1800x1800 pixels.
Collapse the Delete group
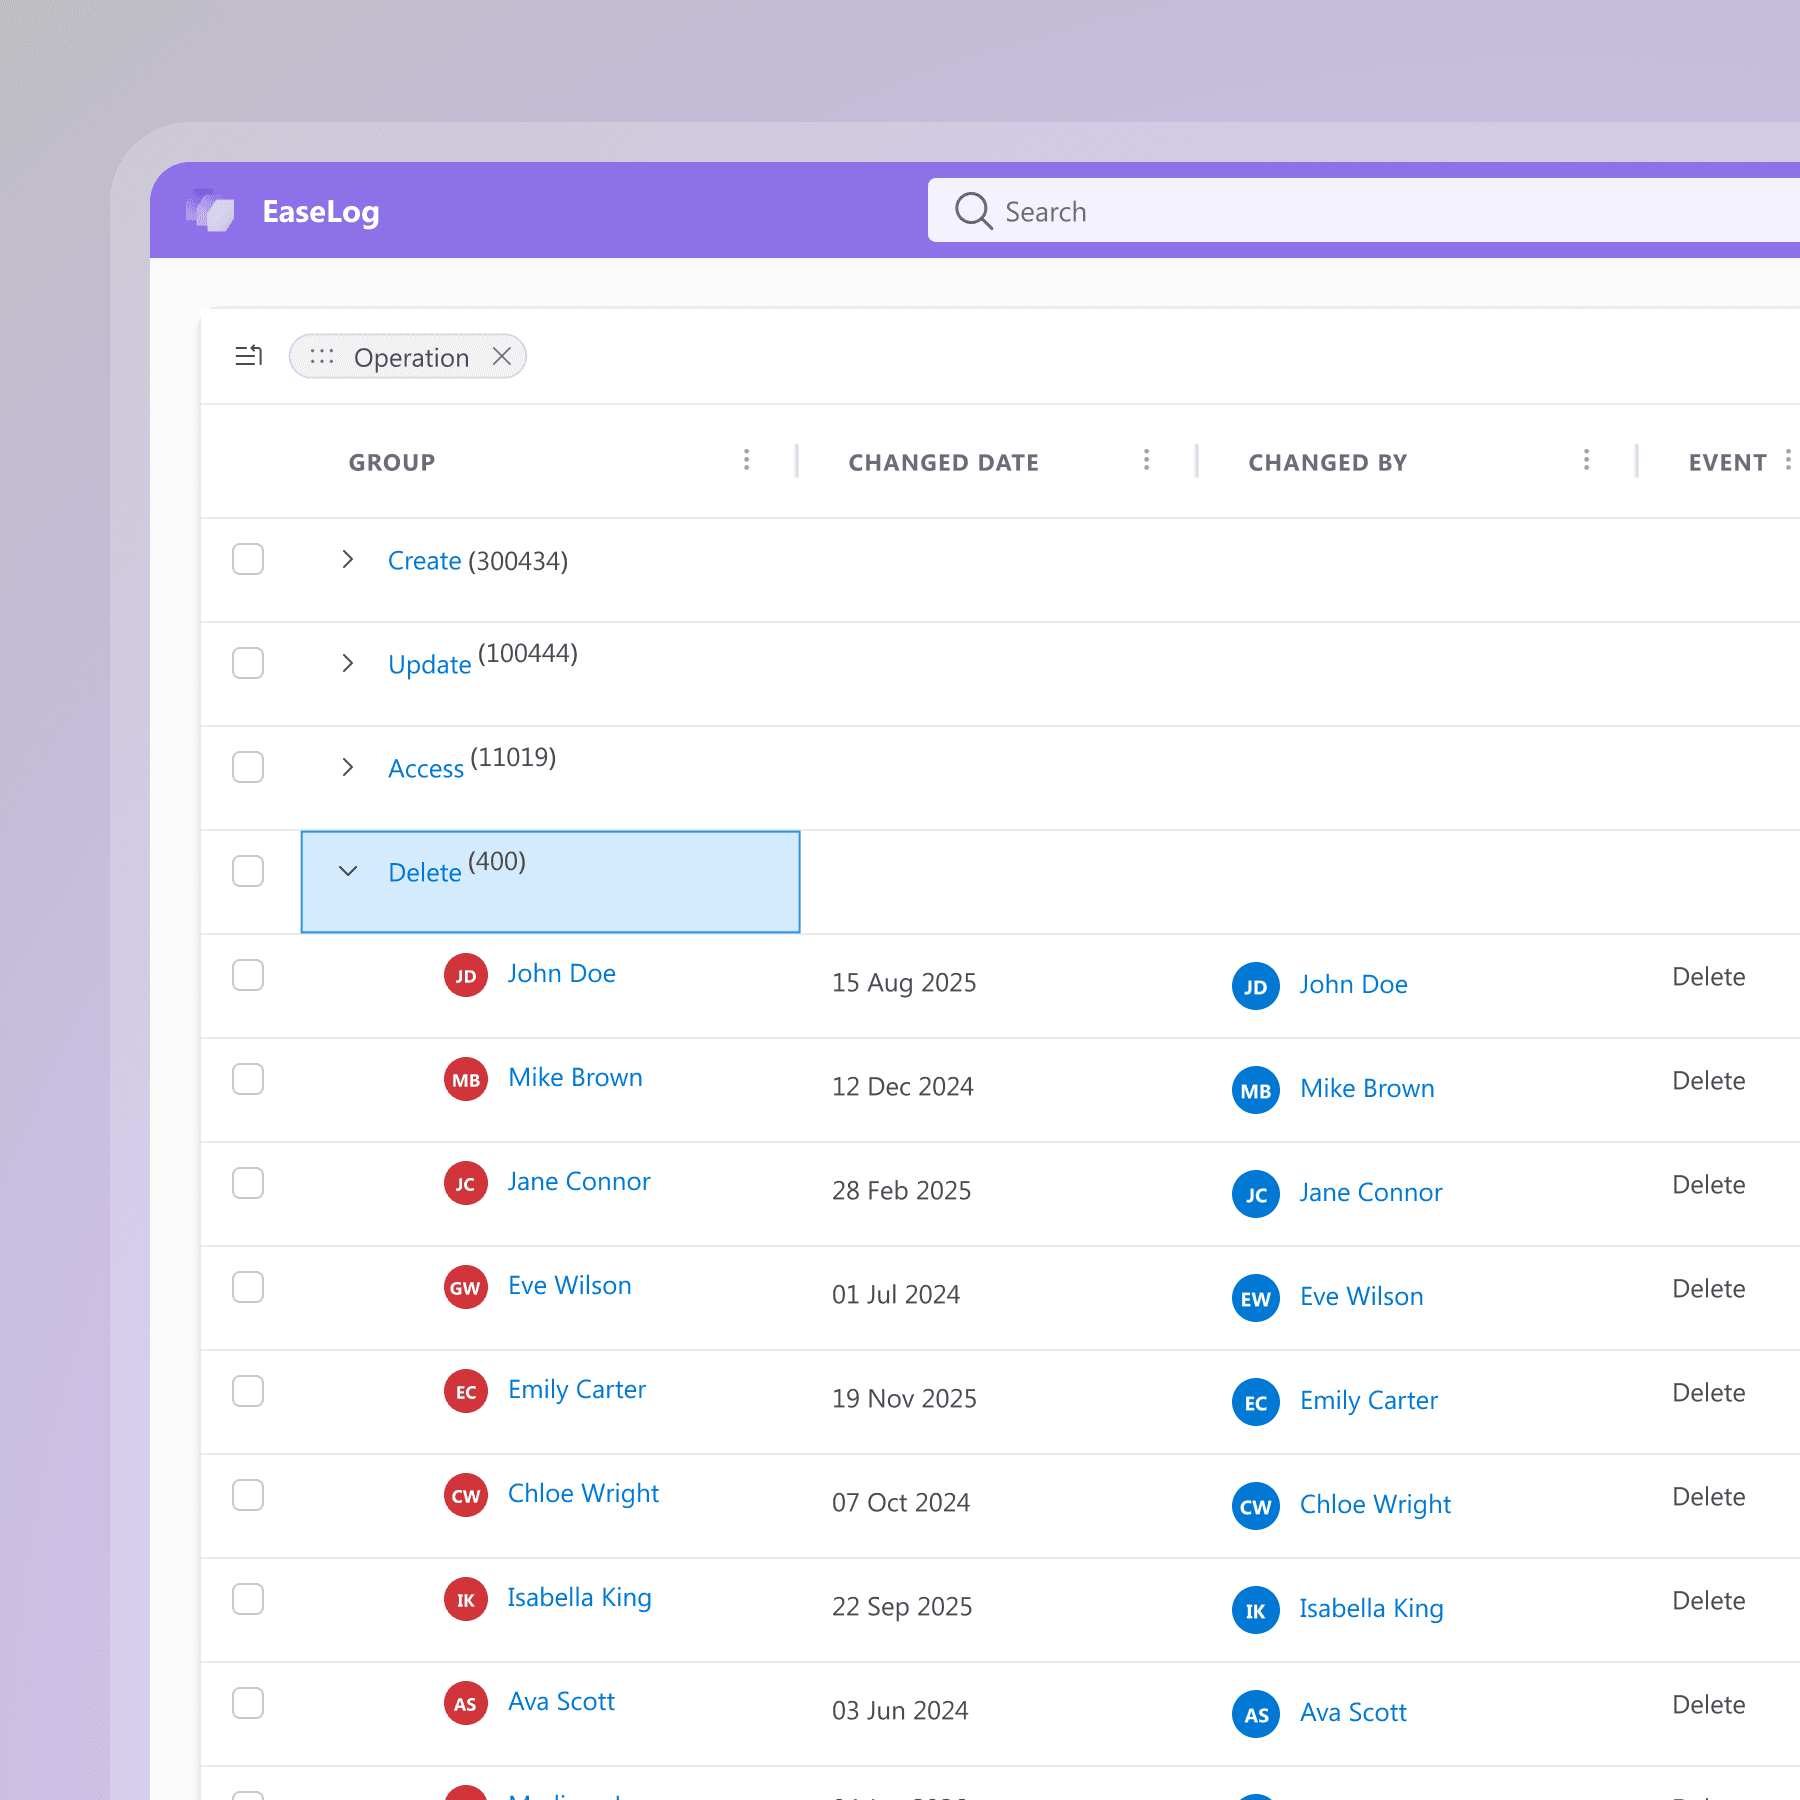pos(347,871)
